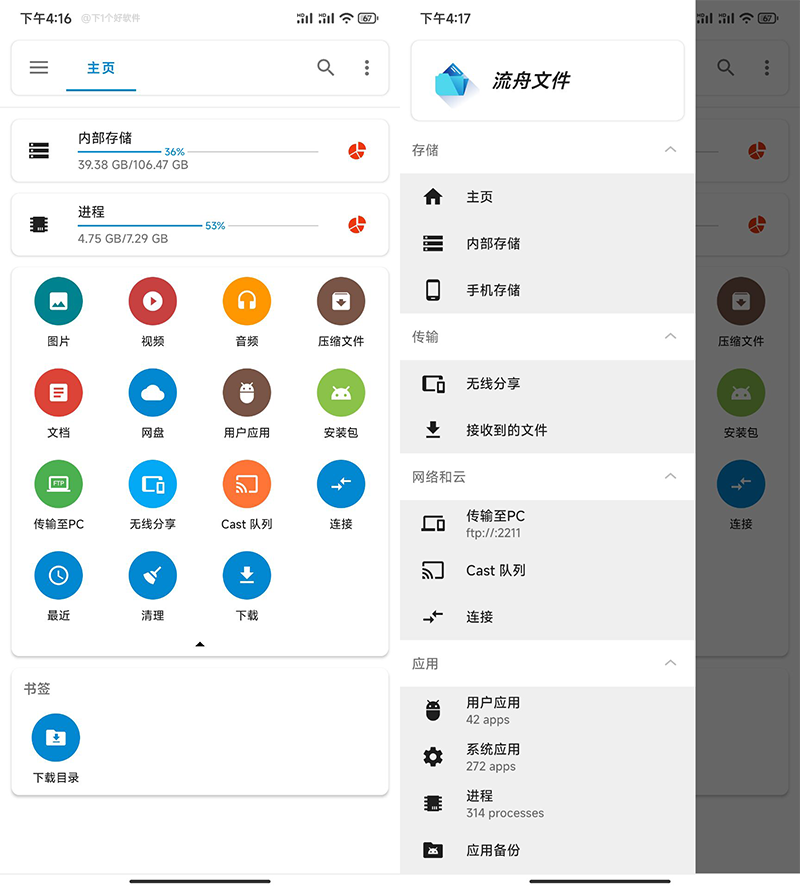Select 无线分享 (Wireless share) icon
This screenshot has height=889, width=800.
point(152,484)
